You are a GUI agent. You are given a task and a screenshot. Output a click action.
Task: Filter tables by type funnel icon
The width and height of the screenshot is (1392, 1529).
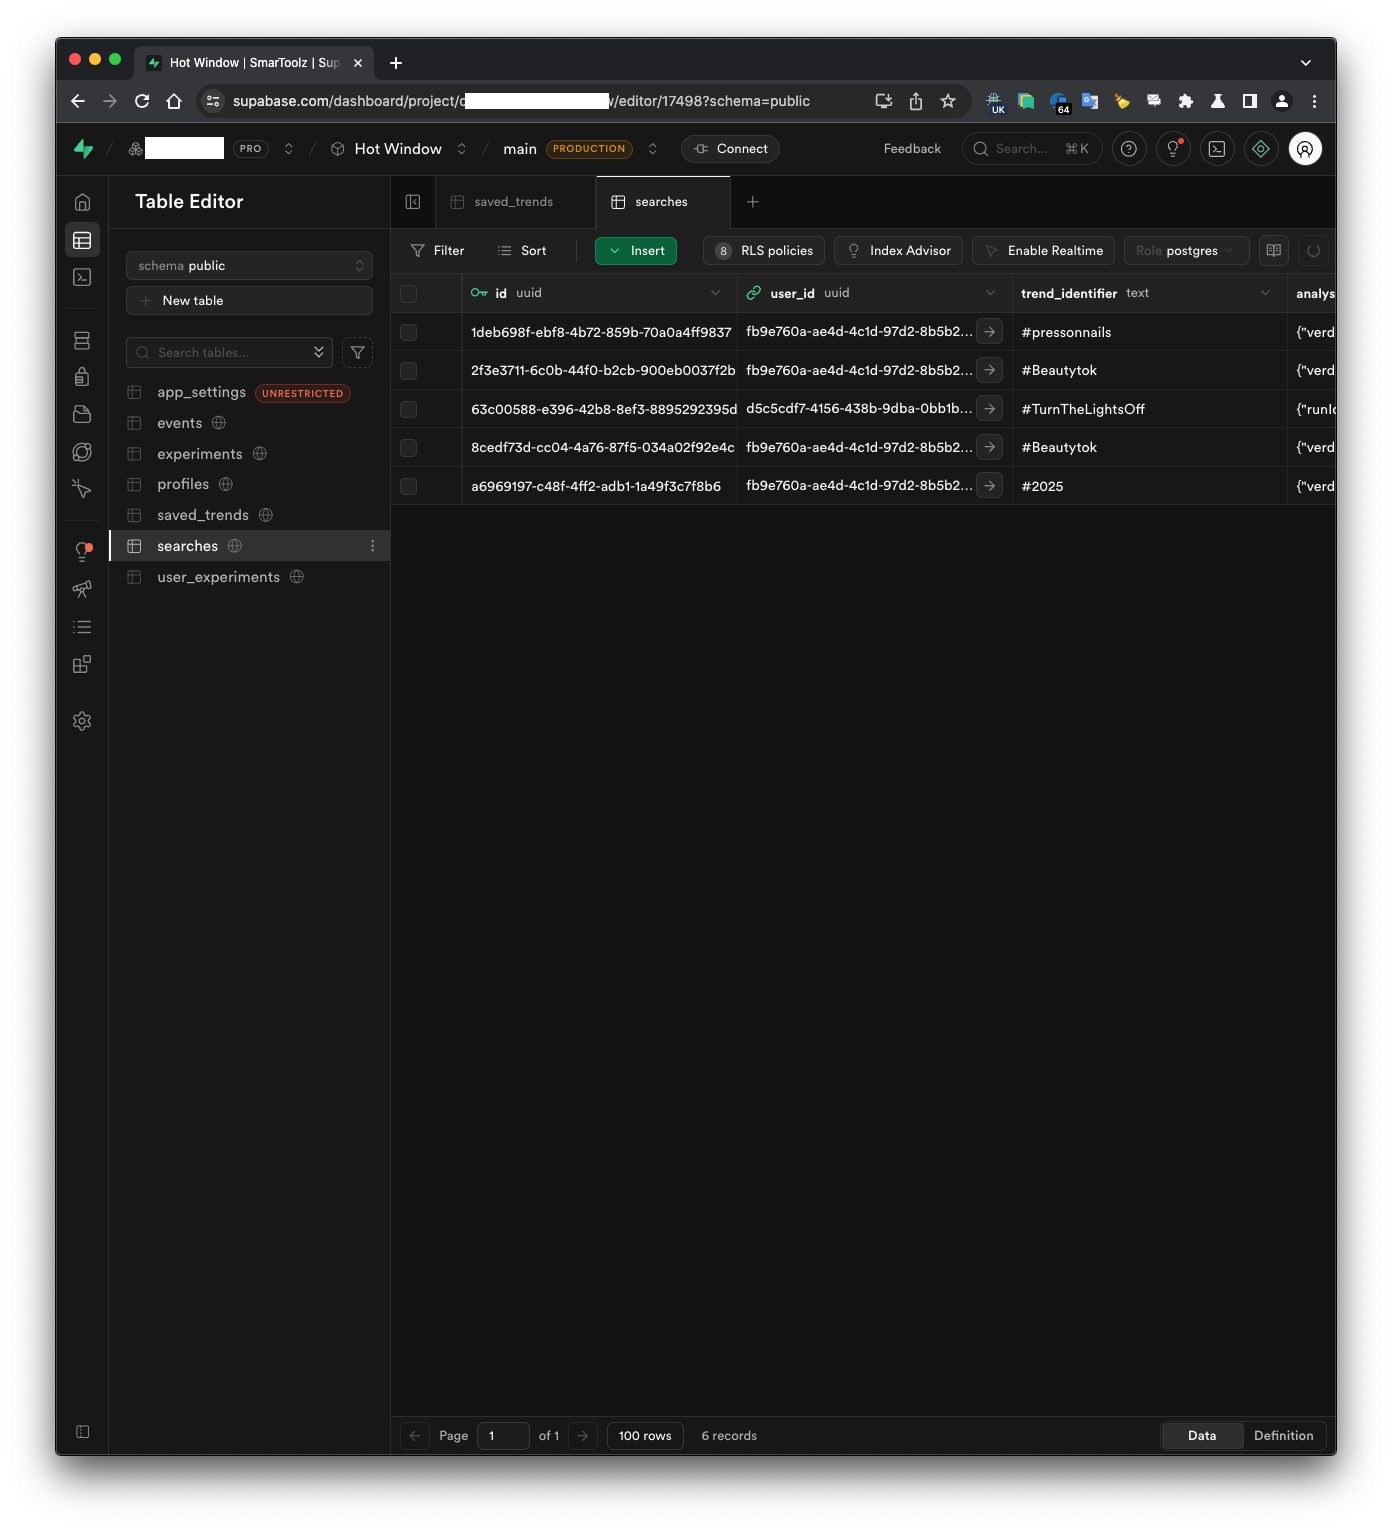[357, 352]
